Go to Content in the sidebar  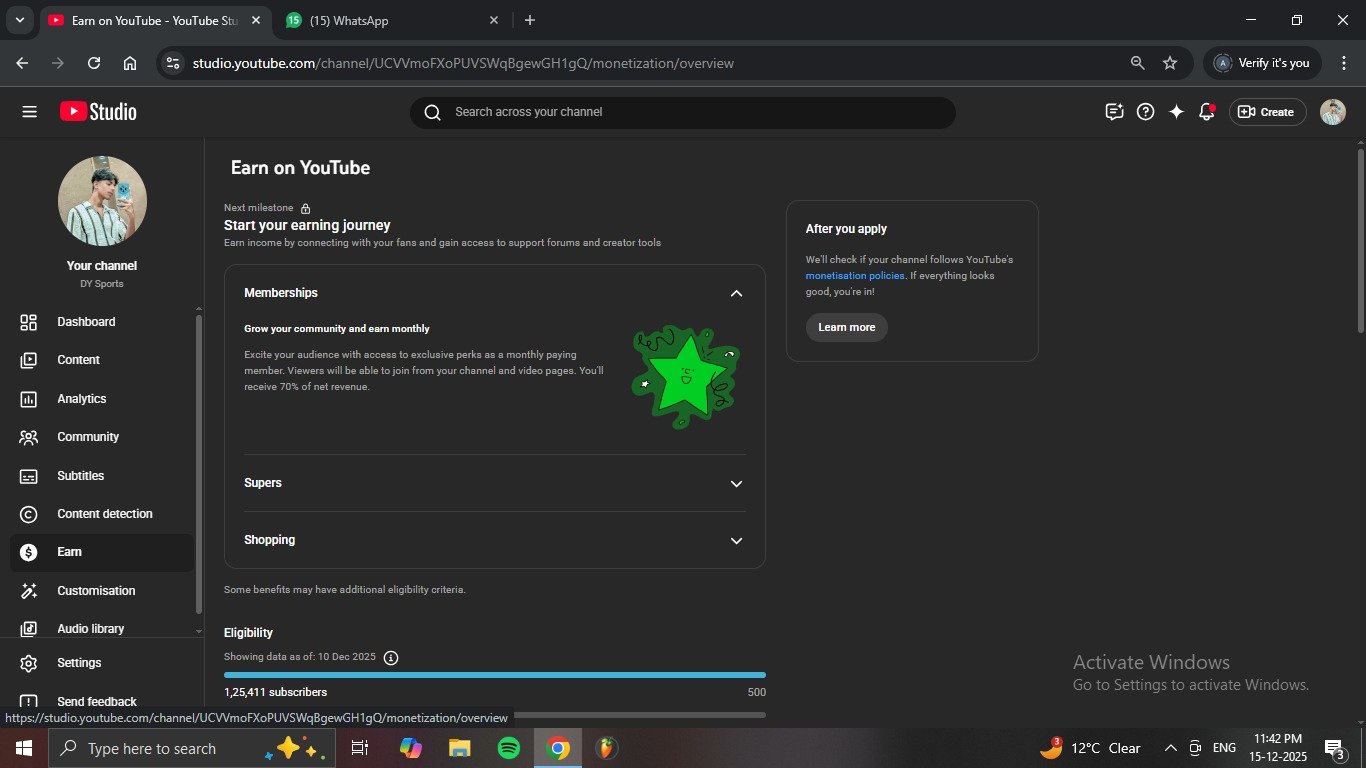[x=78, y=360]
